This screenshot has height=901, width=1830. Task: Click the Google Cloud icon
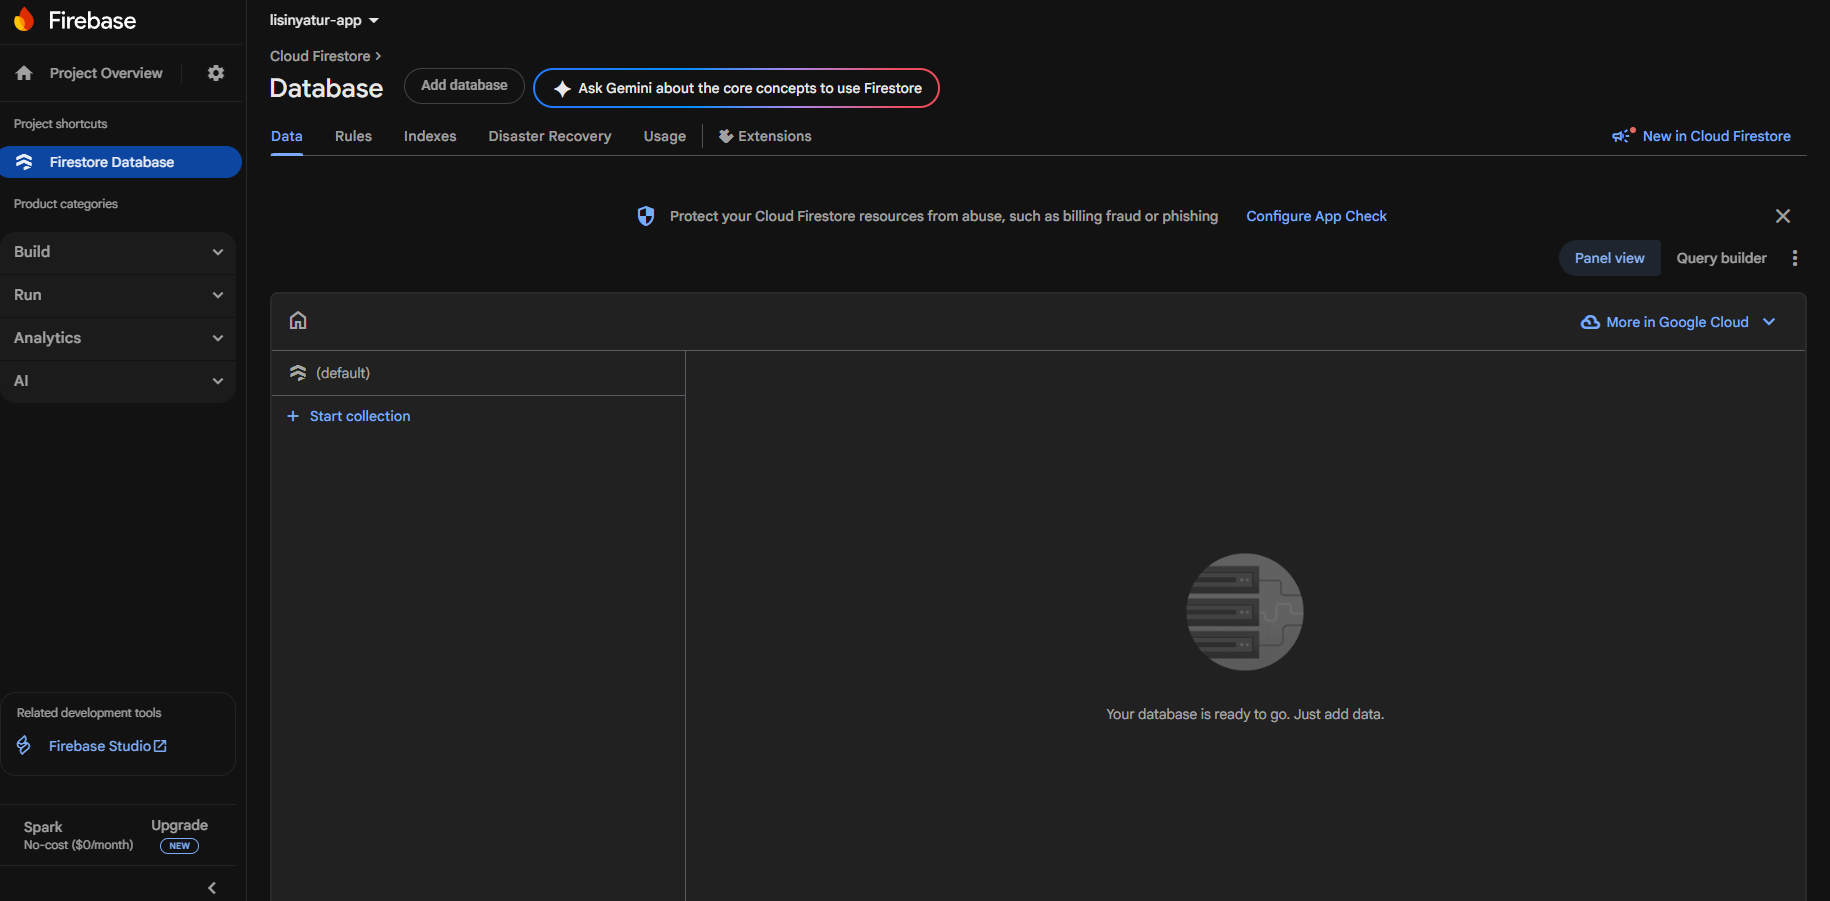(1590, 322)
